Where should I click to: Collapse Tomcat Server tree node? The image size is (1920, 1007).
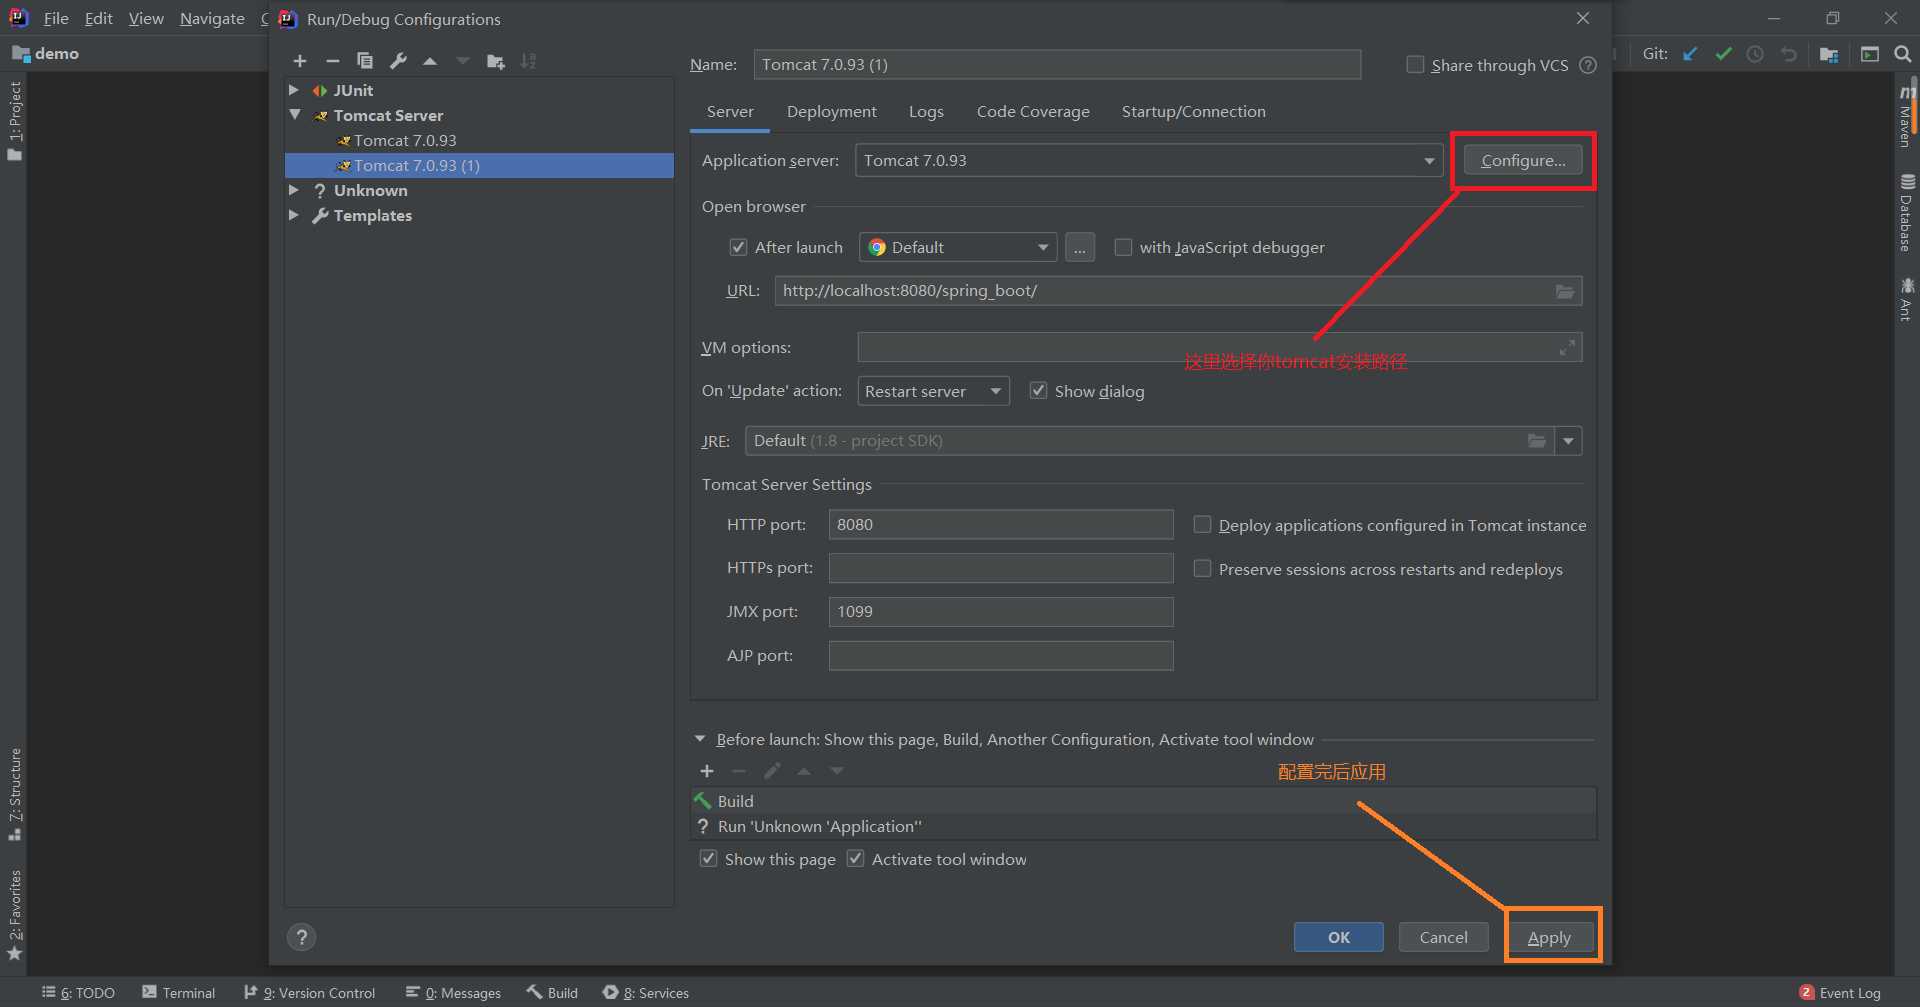click(295, 115)
